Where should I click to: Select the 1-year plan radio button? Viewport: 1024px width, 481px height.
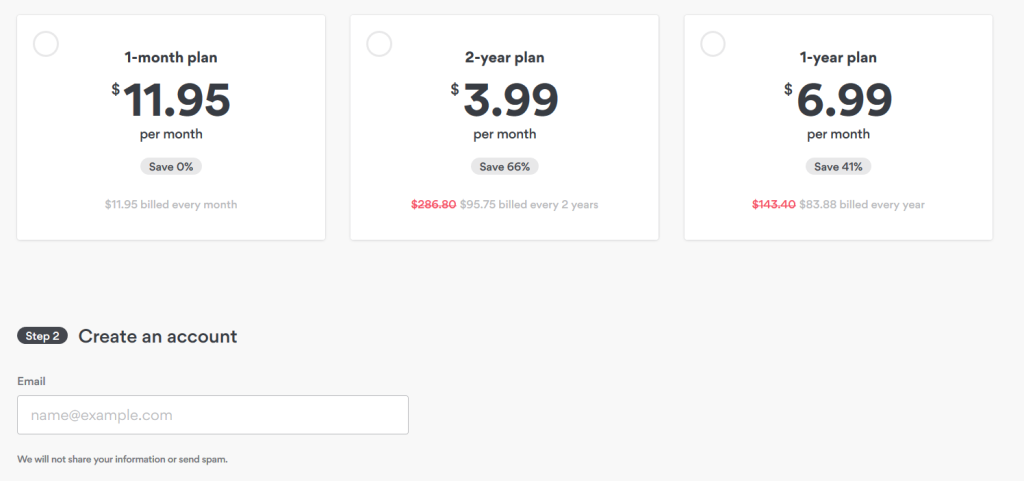tap(713, 44)
